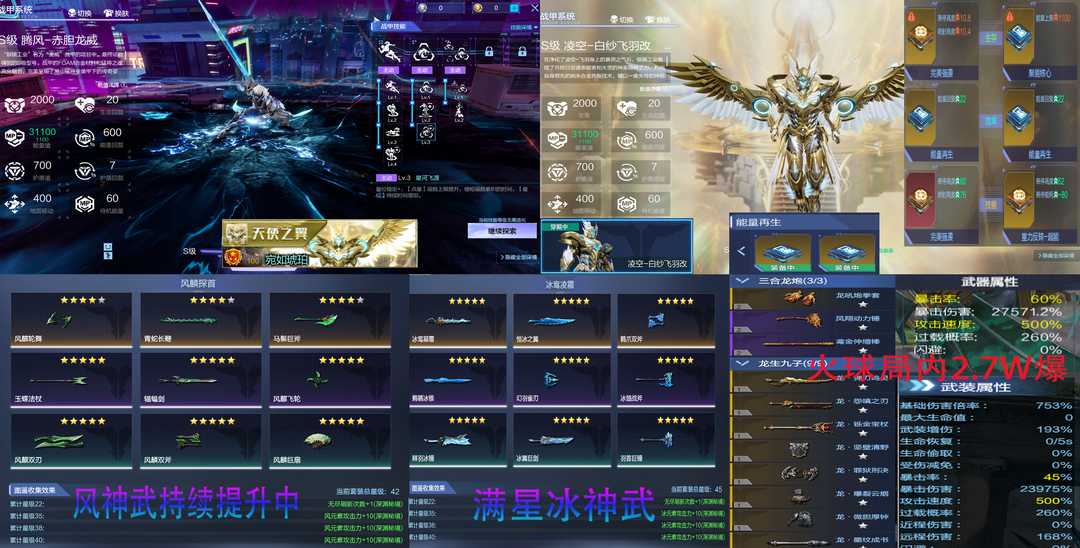The width and height of the screenshot is (1080, 548).
Task: Click the 天使之翼 banner
Action: 320,244
